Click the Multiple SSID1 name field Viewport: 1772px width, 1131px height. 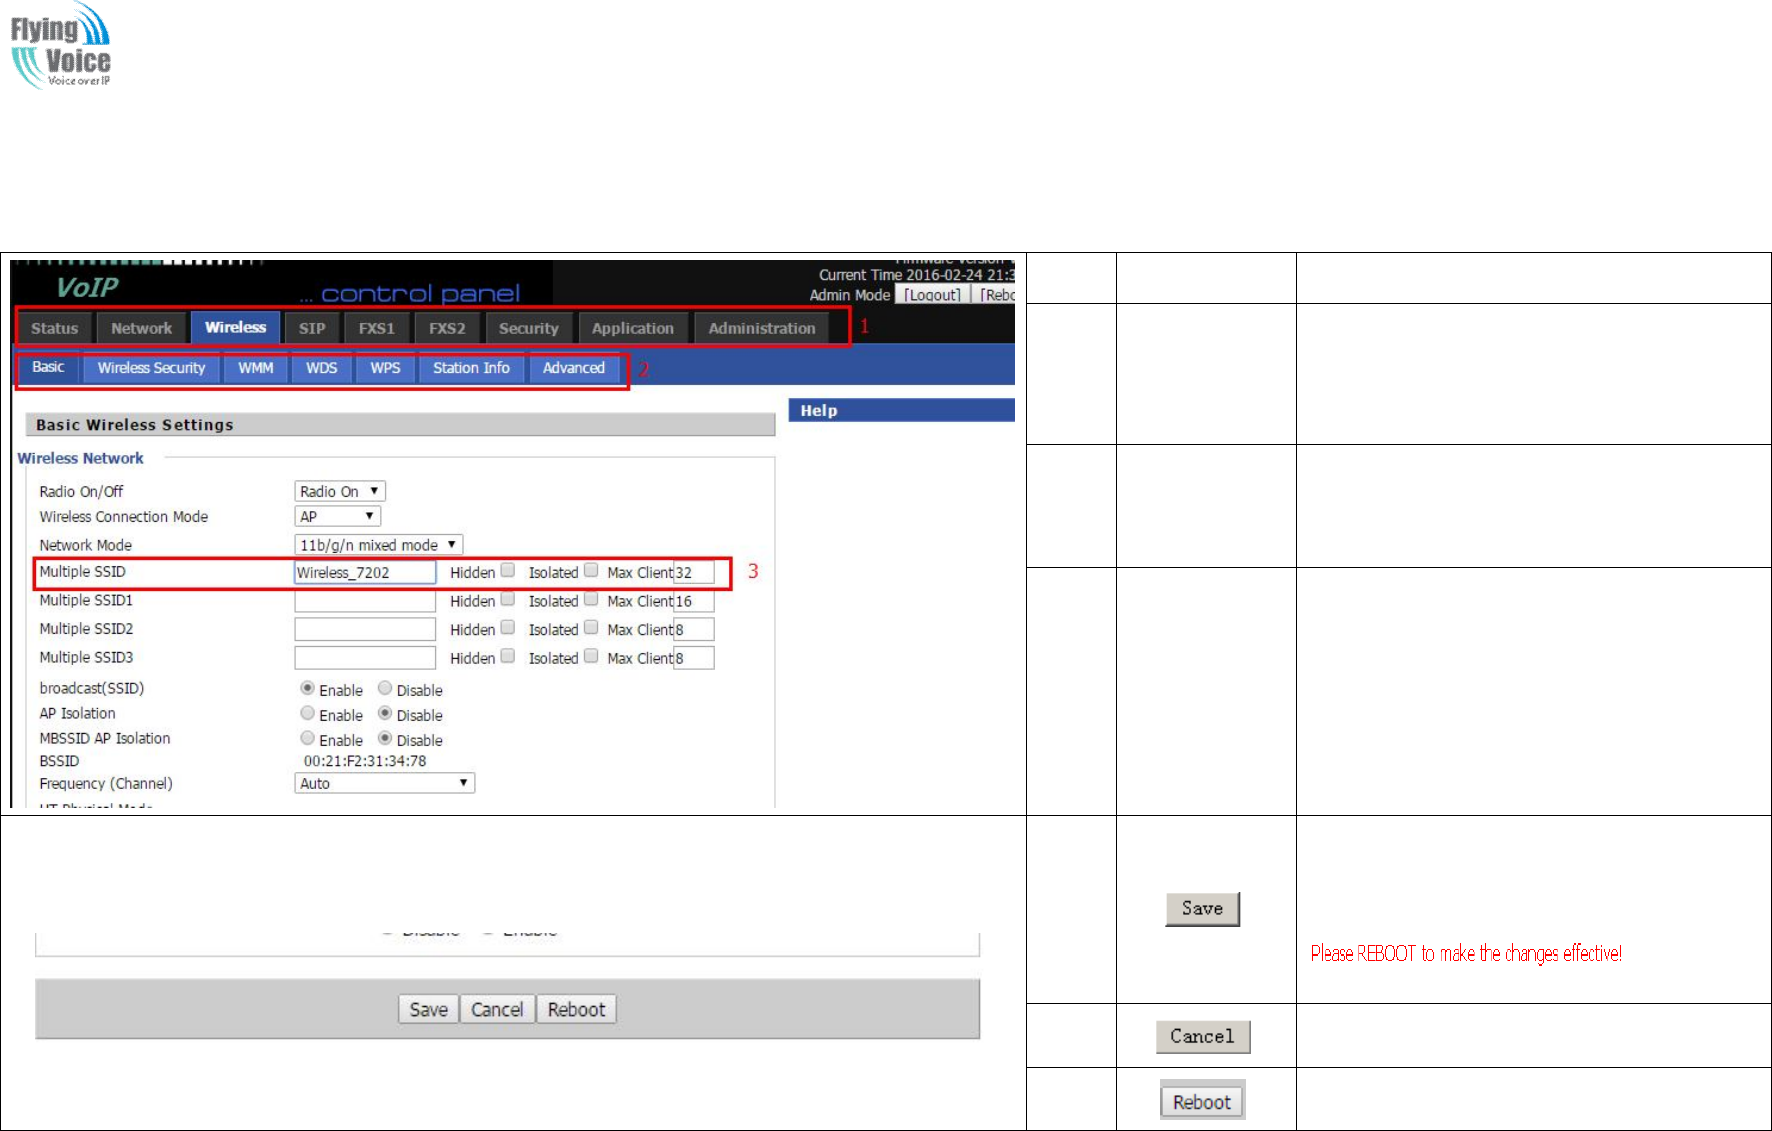[x=365, y=601]
